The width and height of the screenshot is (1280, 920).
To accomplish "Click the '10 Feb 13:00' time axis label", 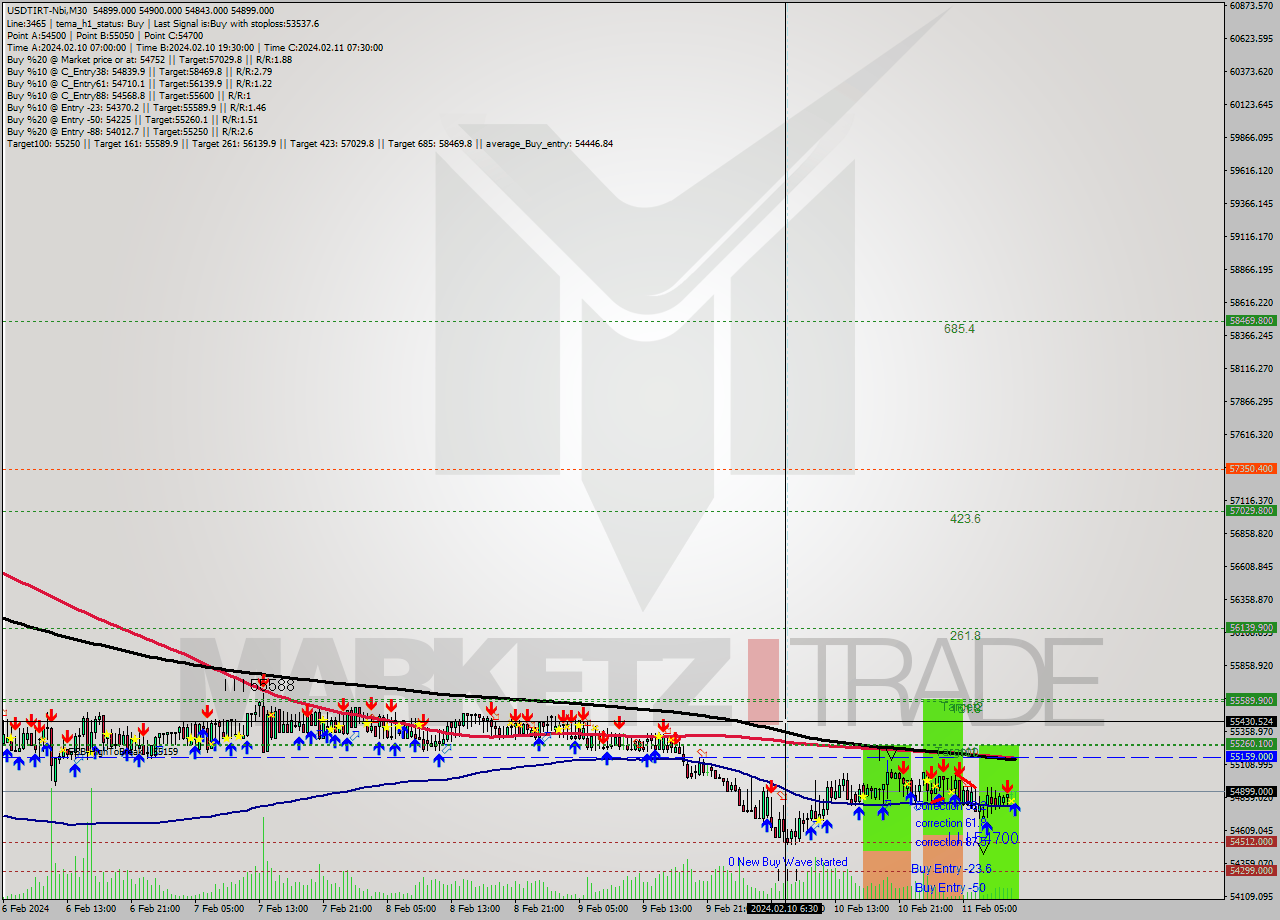I will (862, 909).
